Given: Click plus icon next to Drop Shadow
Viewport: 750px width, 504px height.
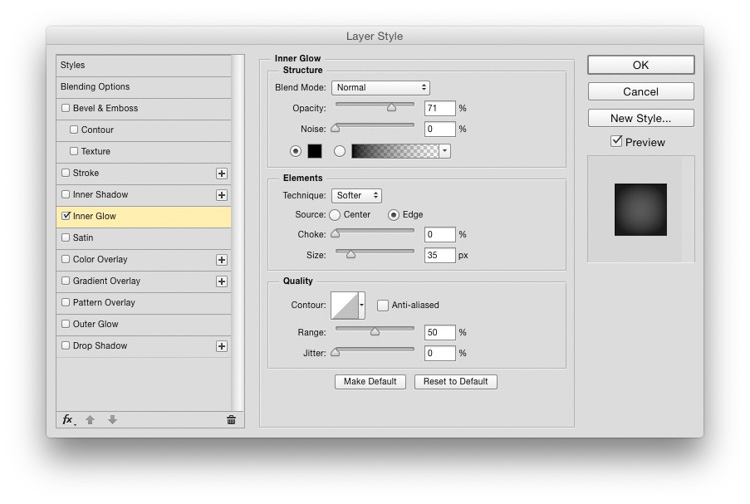Looking at the screenshot, I should click(222, 346).
